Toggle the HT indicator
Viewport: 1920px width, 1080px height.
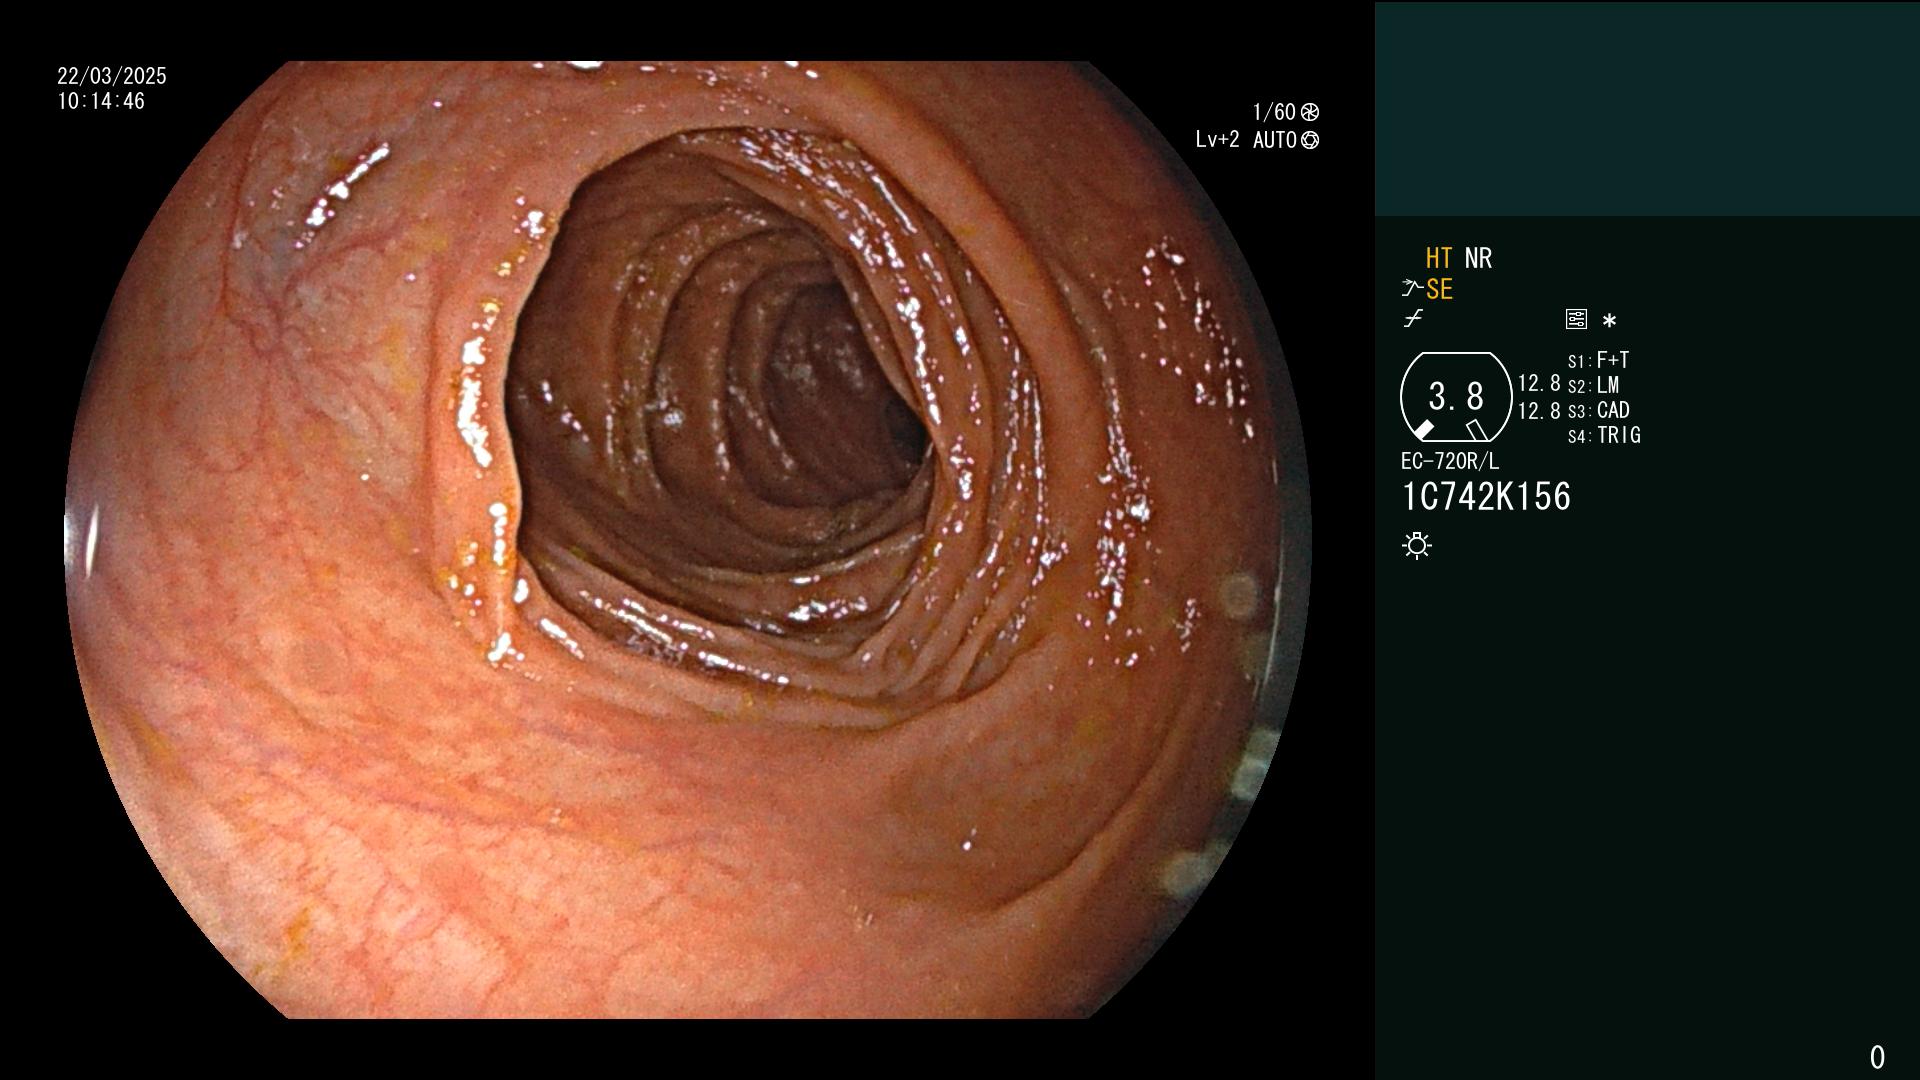(1439, 258)
